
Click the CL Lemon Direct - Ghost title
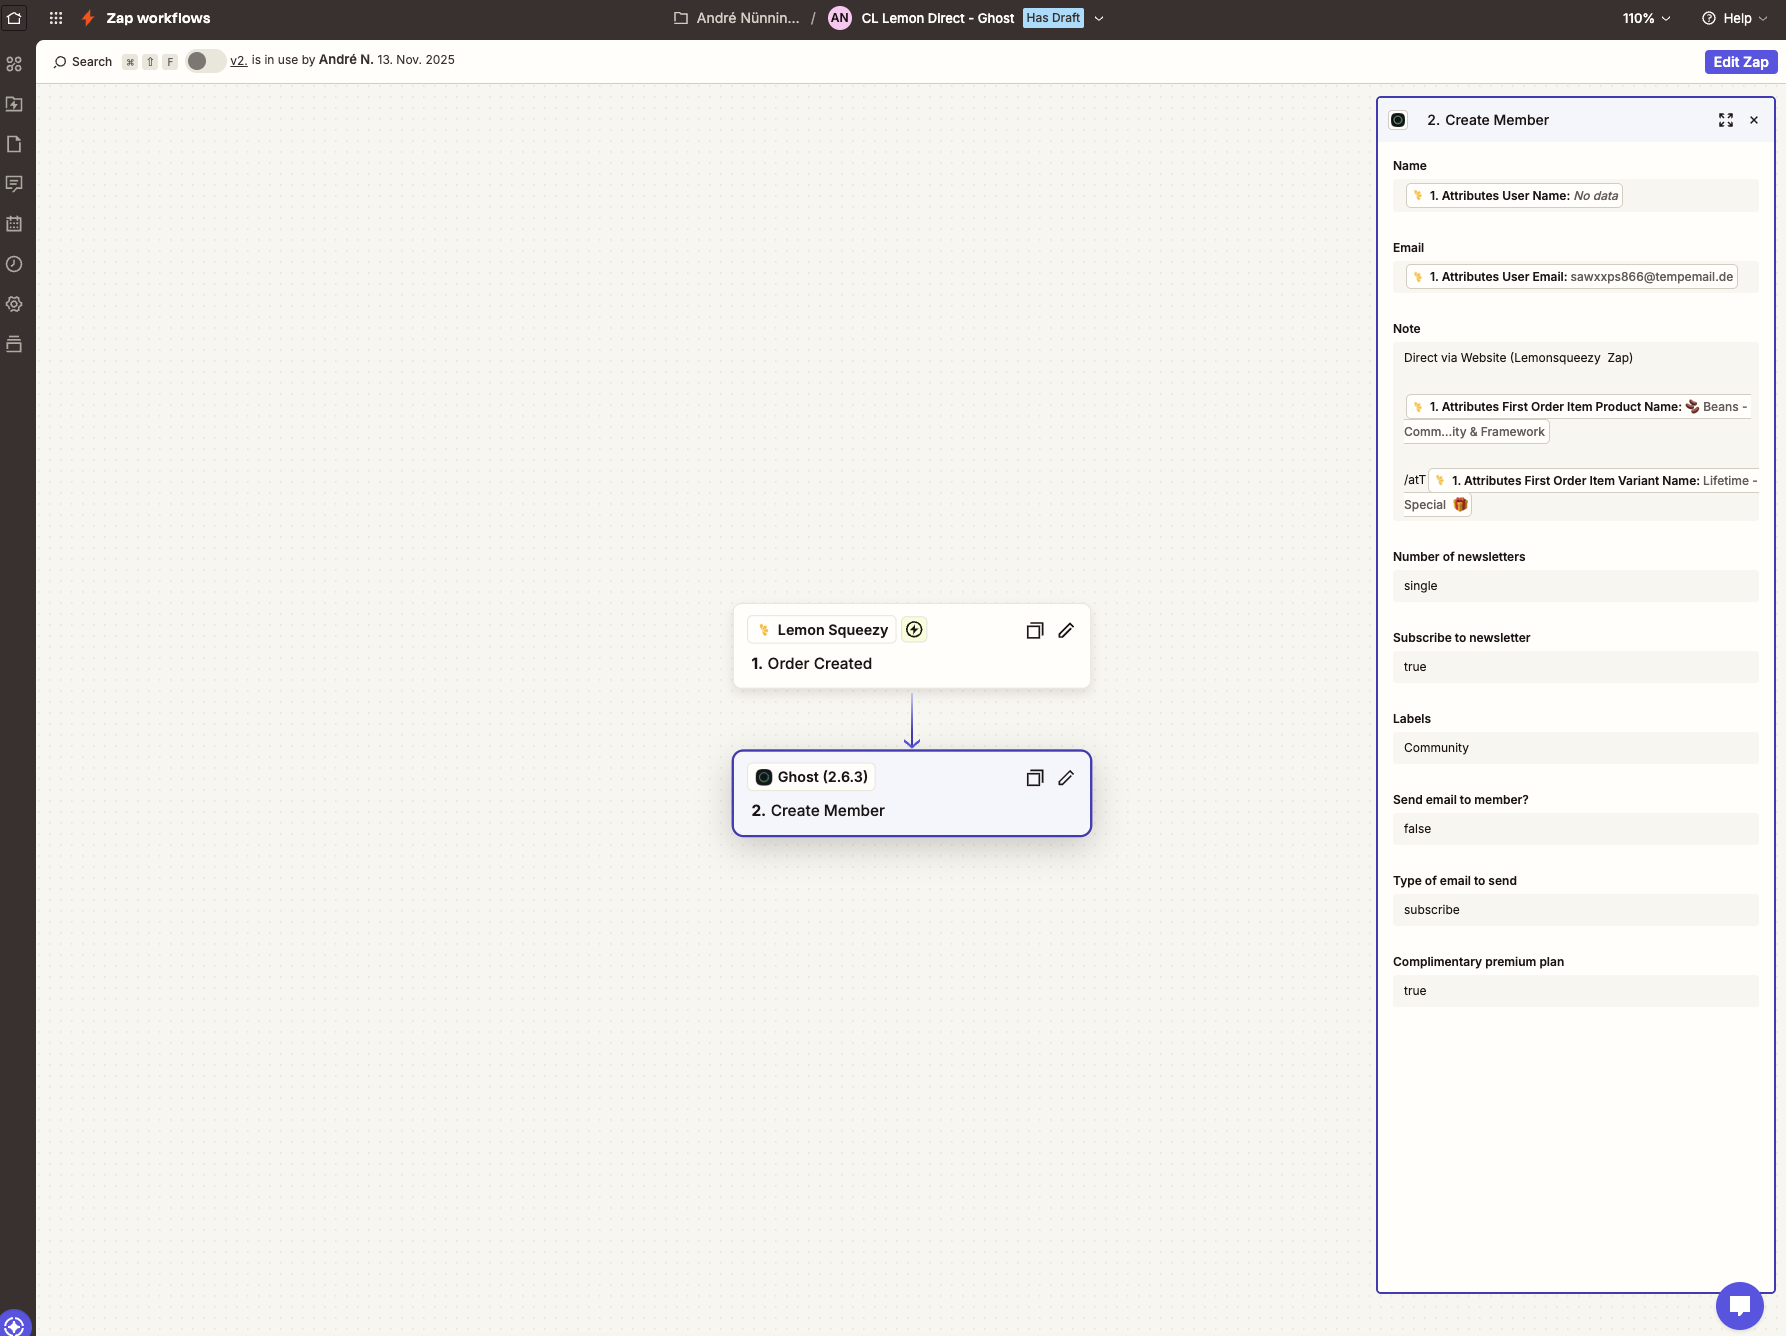pyautogui.click(x=938, y=18)
